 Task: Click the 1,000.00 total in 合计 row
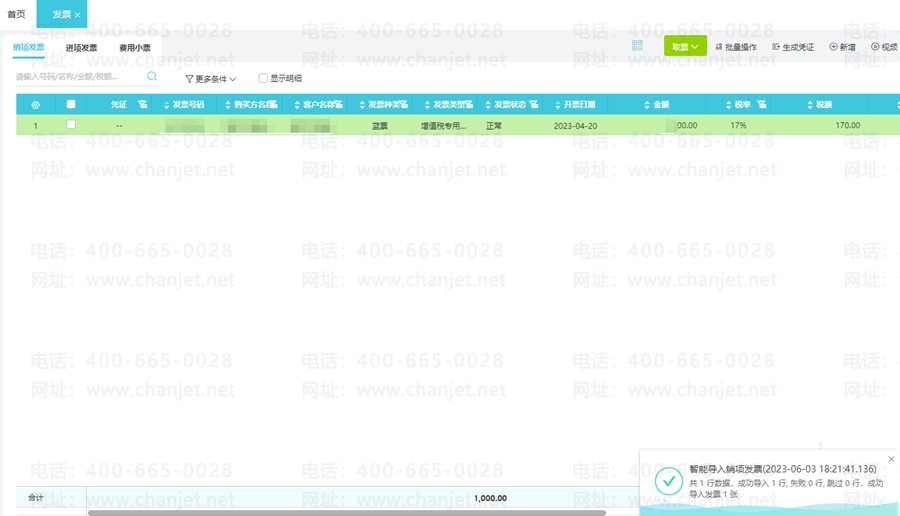tap(490, 498)
